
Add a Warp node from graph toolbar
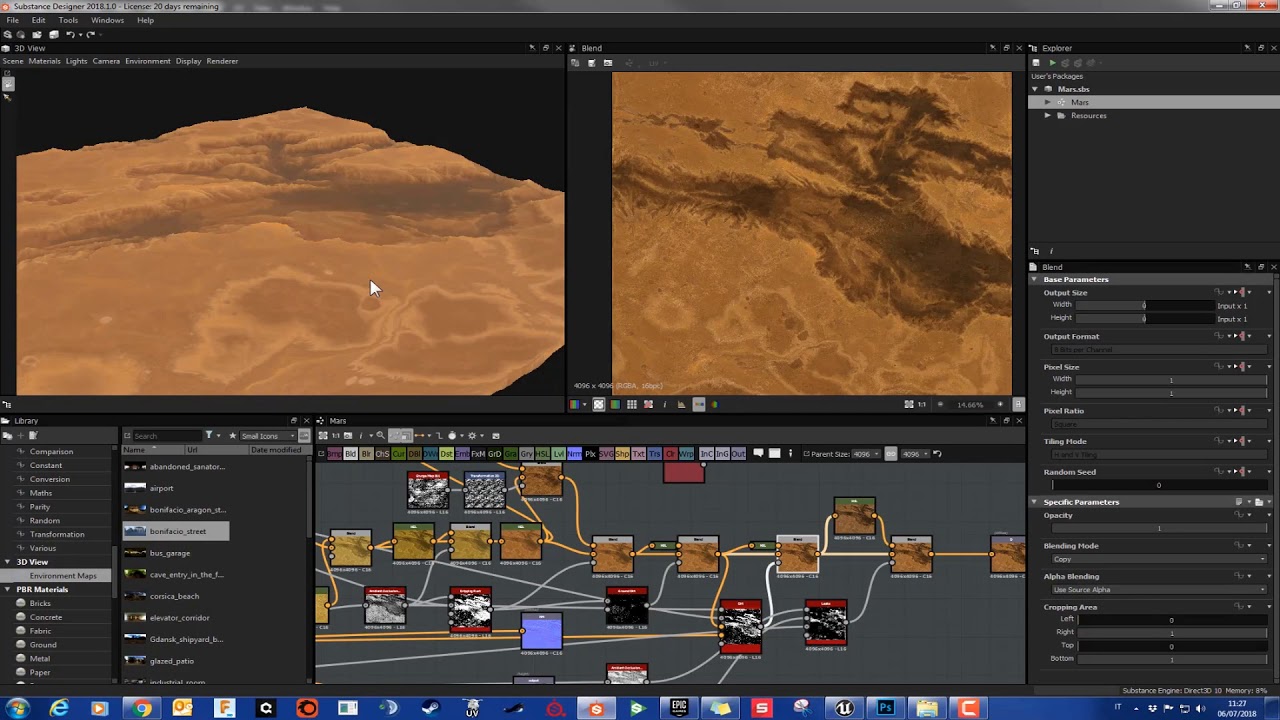click(686, 454)
